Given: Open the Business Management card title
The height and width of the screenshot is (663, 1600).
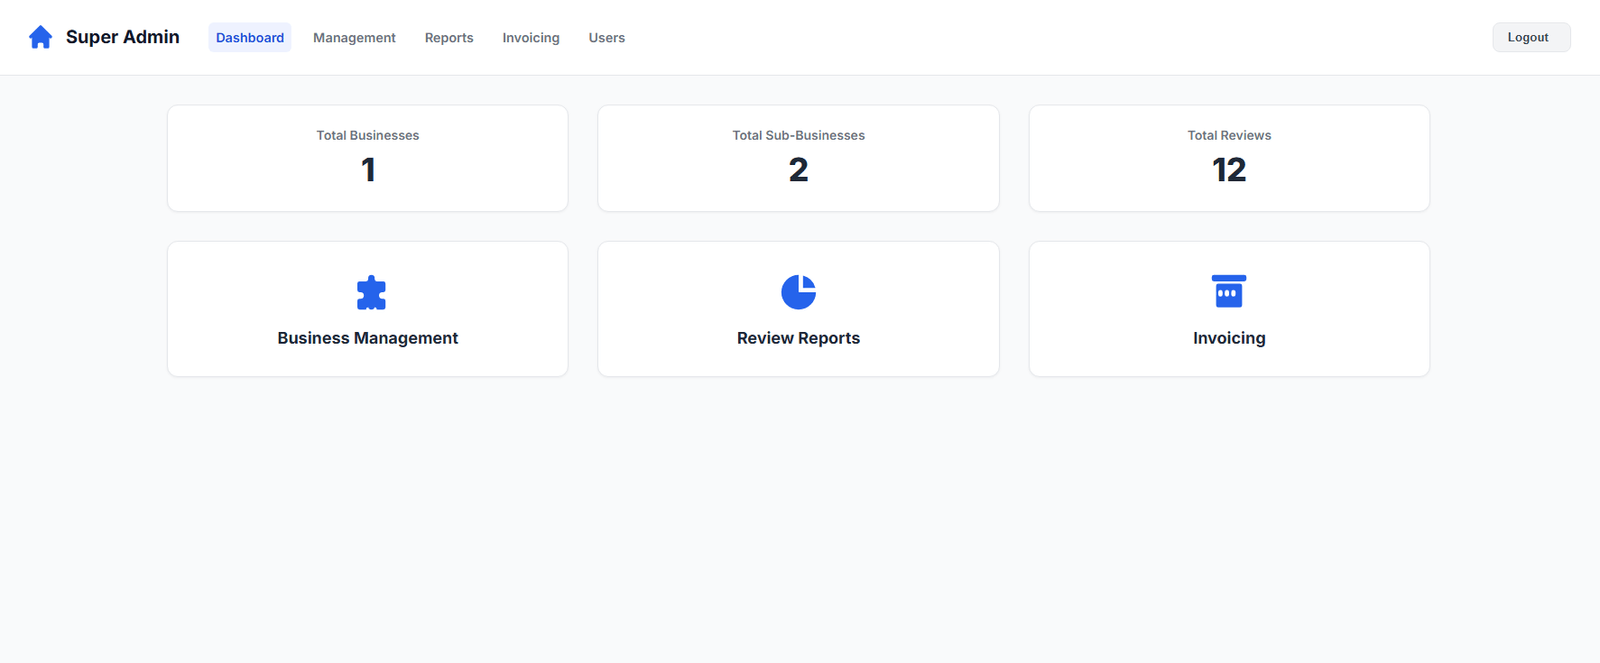Looking at the screenshot, I should pyautogui.click(x=368, y=338).
